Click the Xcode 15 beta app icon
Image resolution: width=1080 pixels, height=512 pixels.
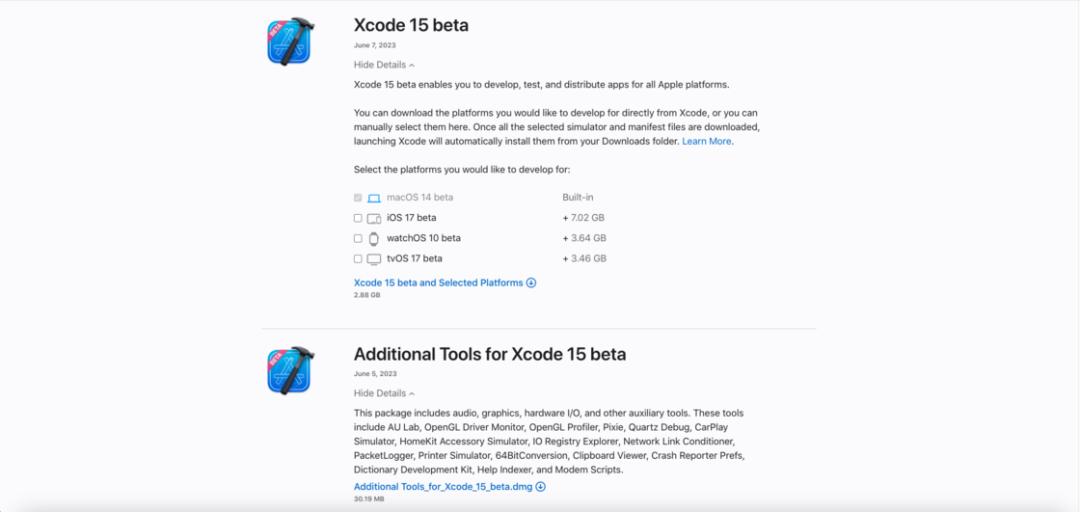pyautogui.click(x=290, y=41)
